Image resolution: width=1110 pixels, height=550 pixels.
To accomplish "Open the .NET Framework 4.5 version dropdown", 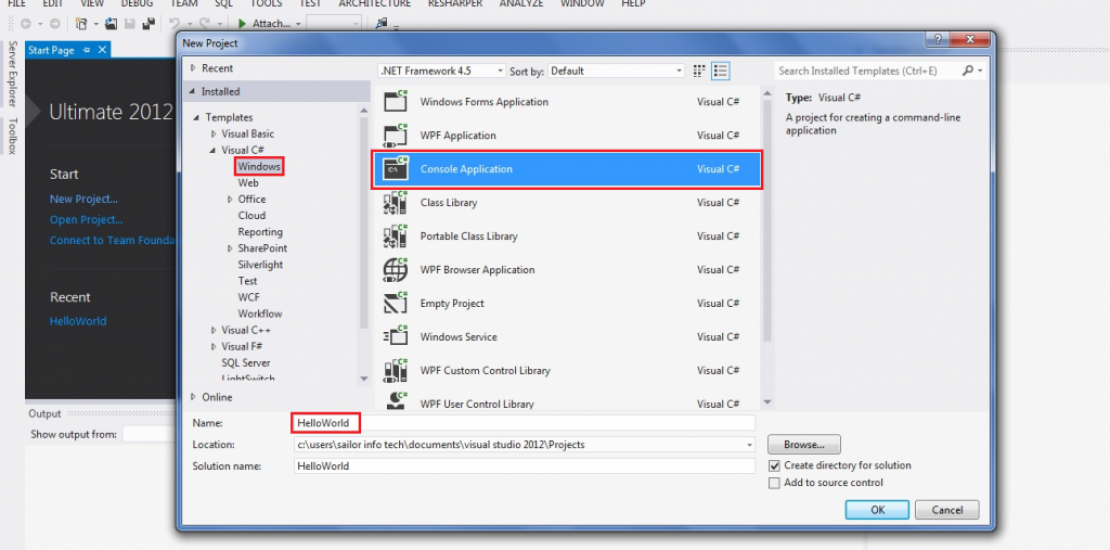I will tap(442, 71).
